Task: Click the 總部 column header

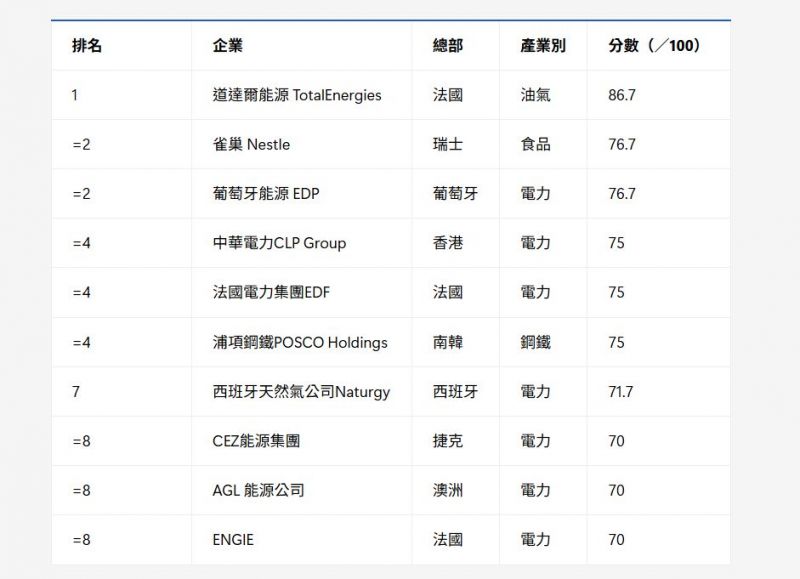Action: (x=448, y=46)
